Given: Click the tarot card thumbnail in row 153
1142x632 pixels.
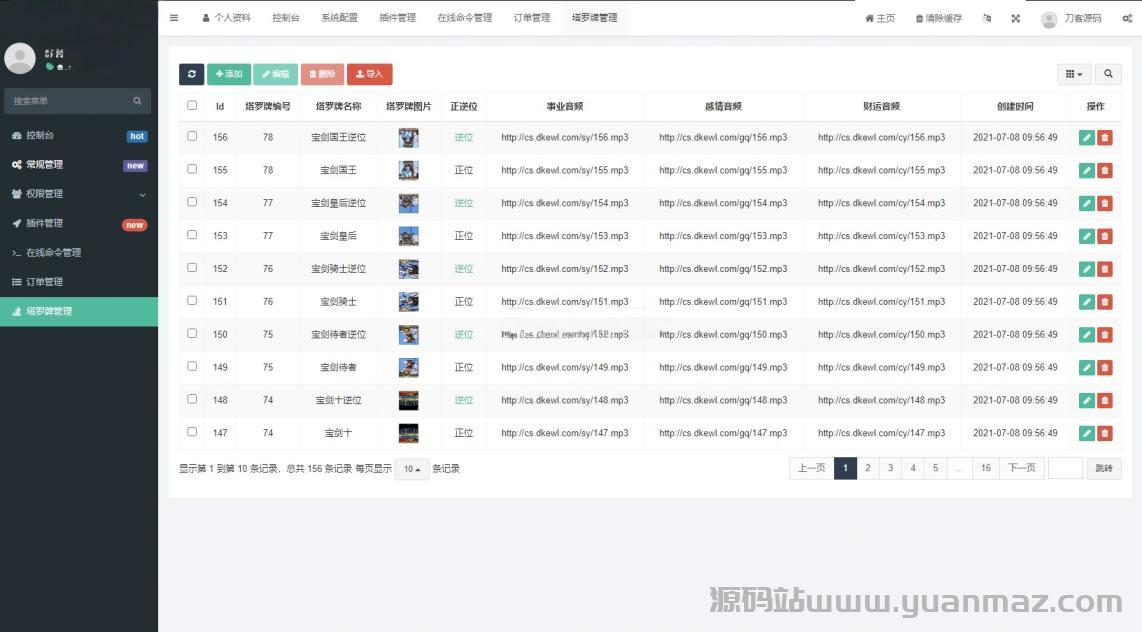Looking at the screenshot, I should click(x=408, y=236).
